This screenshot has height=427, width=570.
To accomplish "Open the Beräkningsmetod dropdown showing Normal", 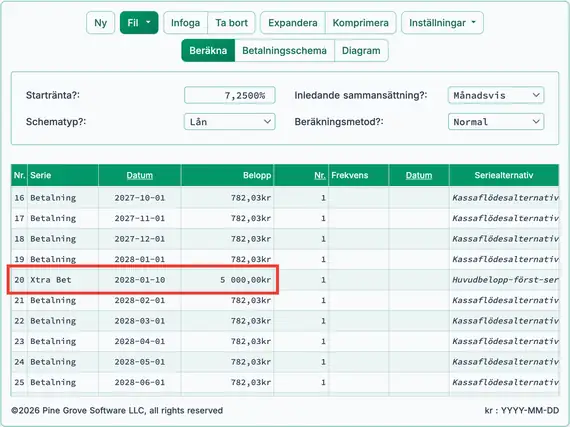I will 496,122.
